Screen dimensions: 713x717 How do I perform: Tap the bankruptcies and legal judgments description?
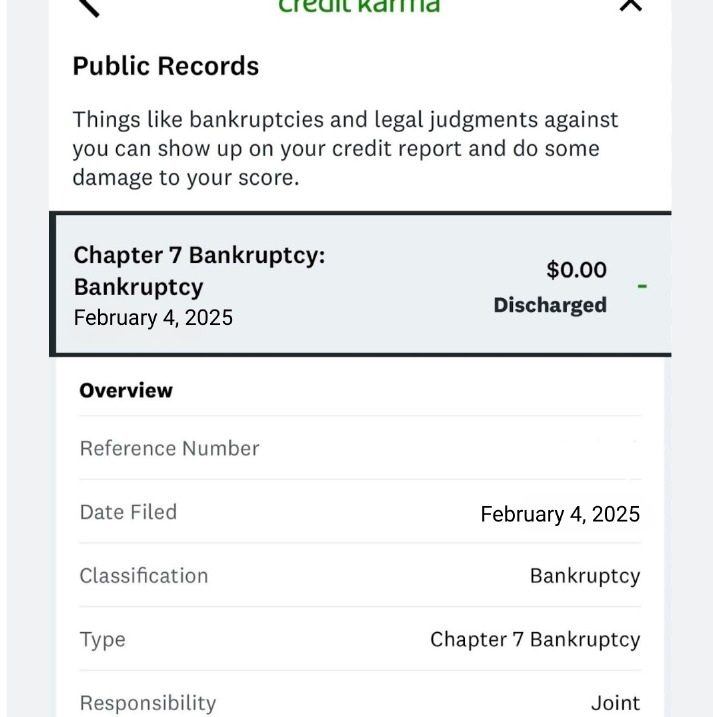point(345,149)
